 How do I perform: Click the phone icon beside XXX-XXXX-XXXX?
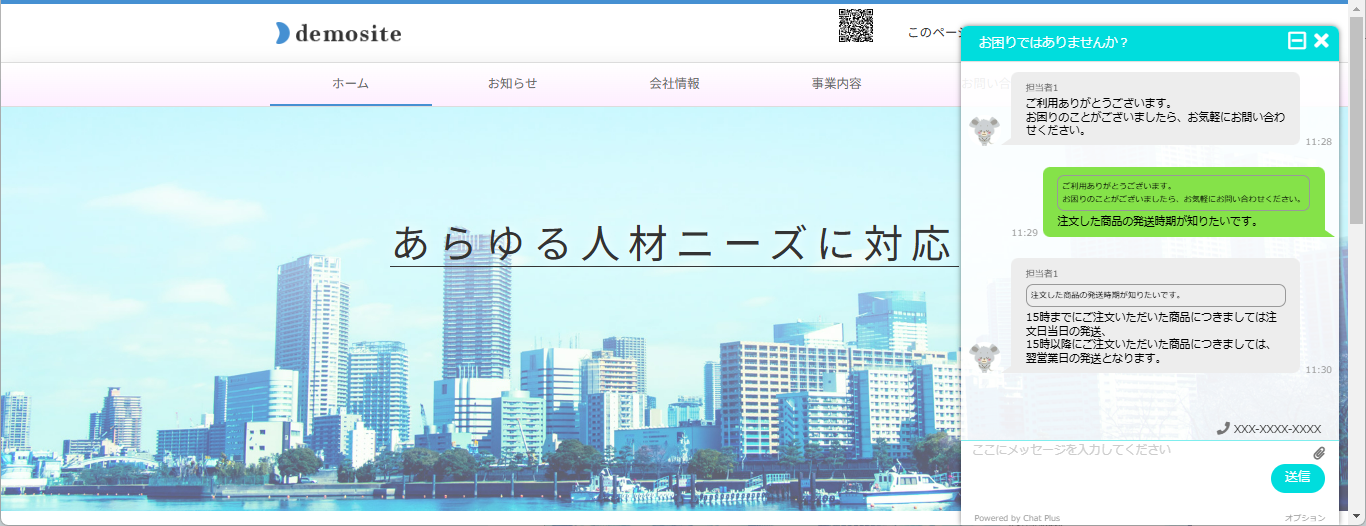click(x=1223, y=428)
